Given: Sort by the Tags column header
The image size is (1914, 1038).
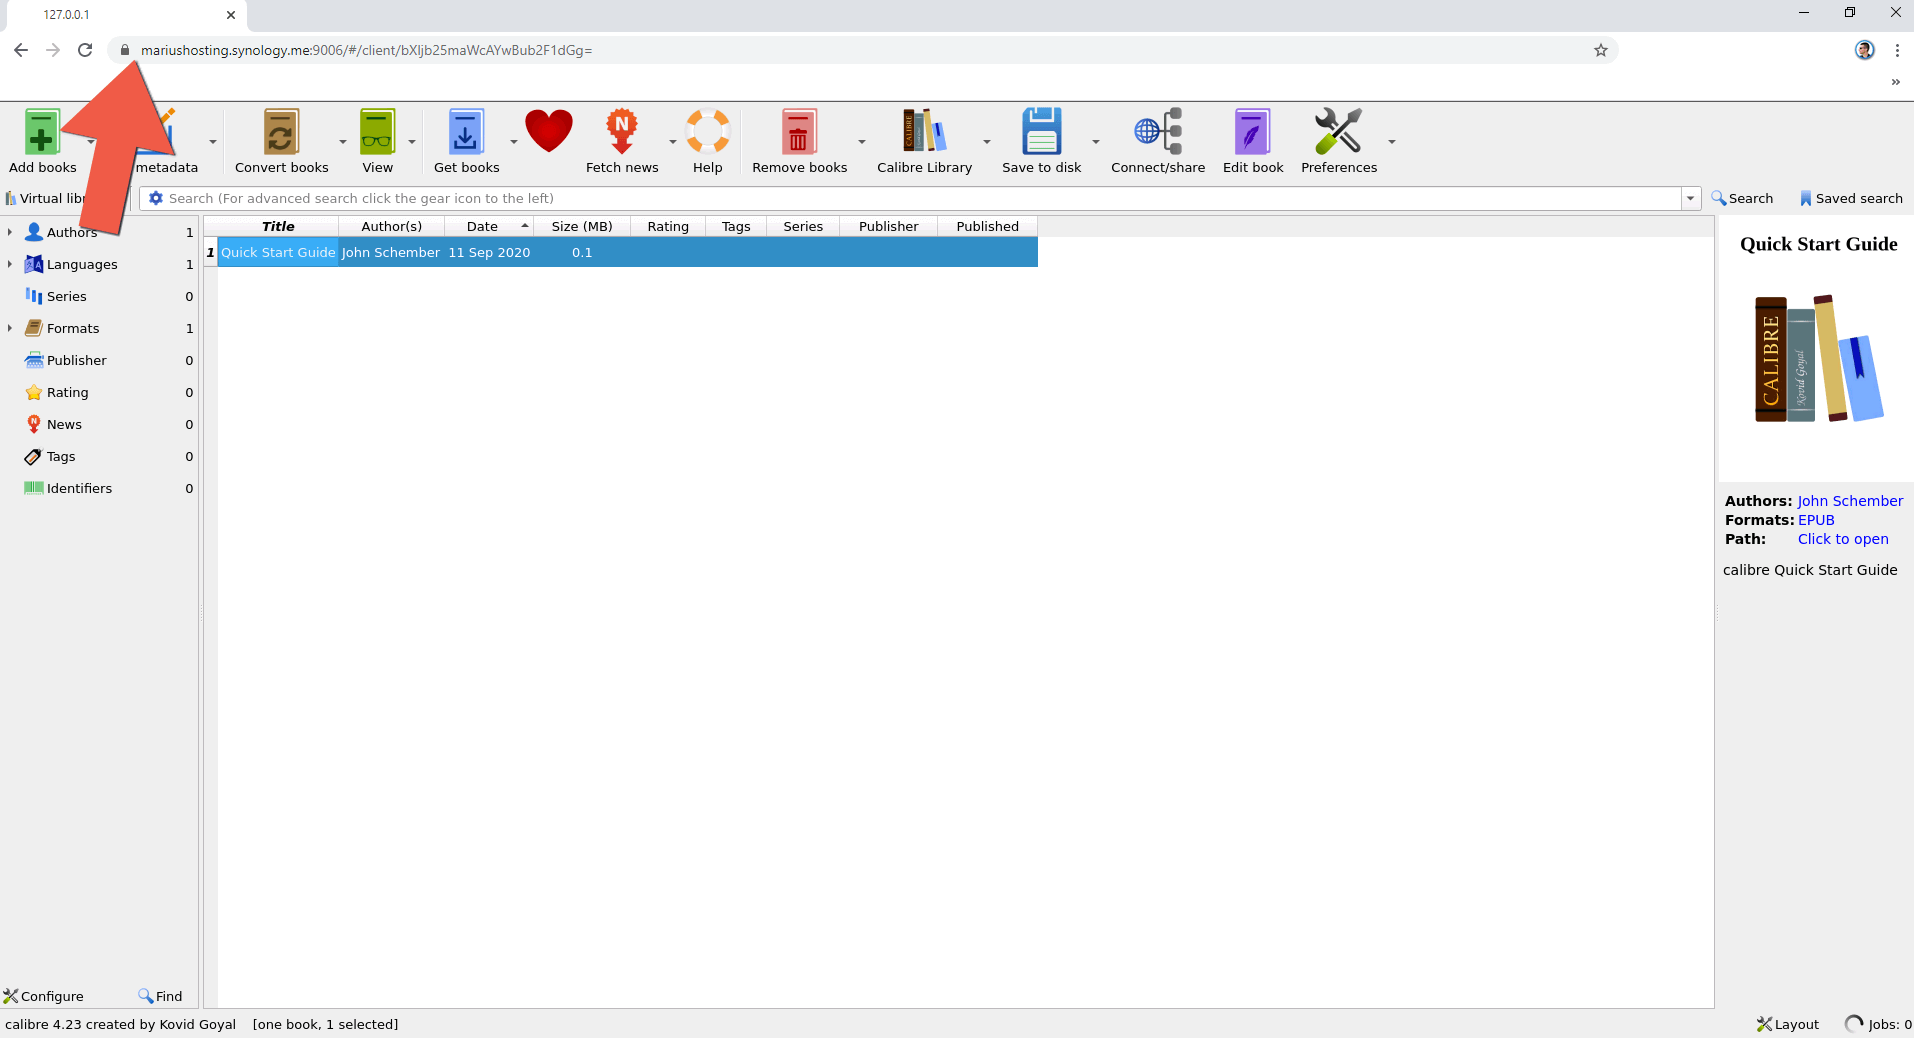Looking at the screenshot, I should click(x=736, y=226).
